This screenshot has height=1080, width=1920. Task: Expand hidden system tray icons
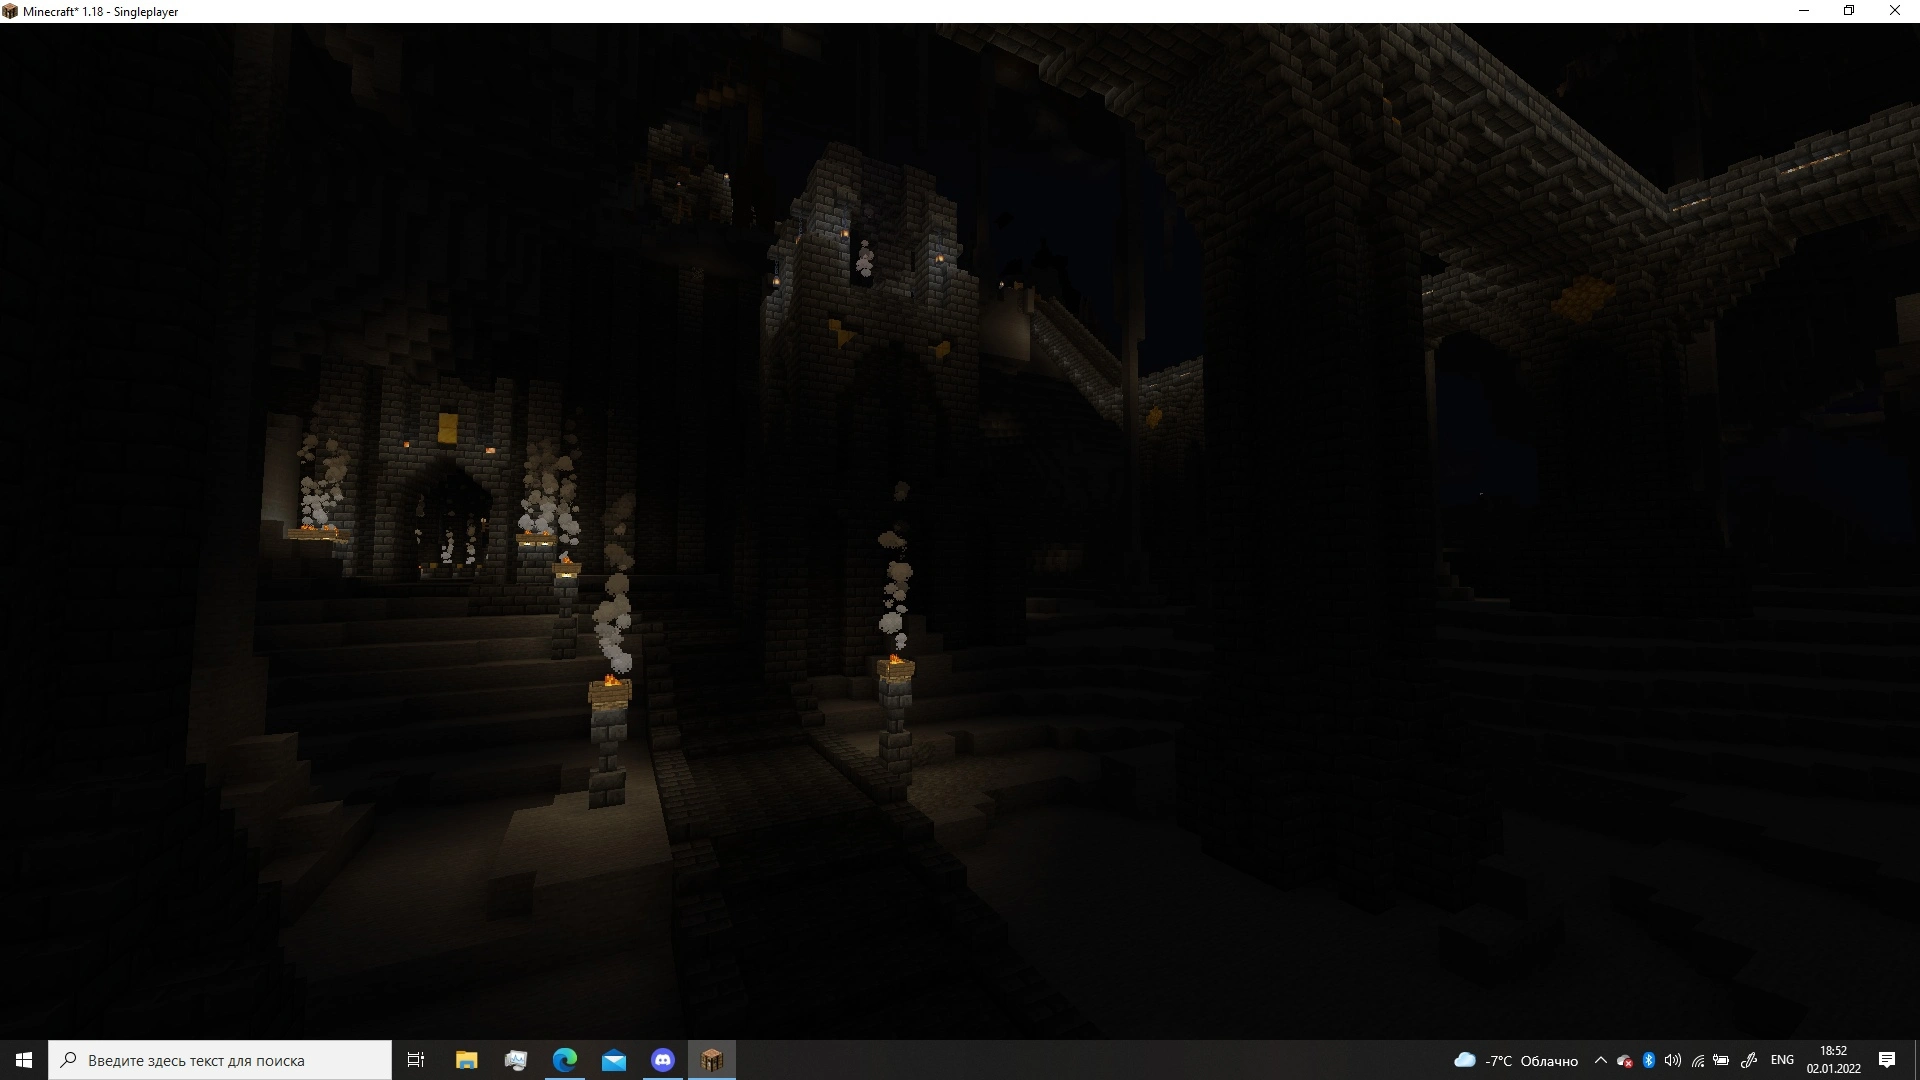[x=1600, y=1060]
